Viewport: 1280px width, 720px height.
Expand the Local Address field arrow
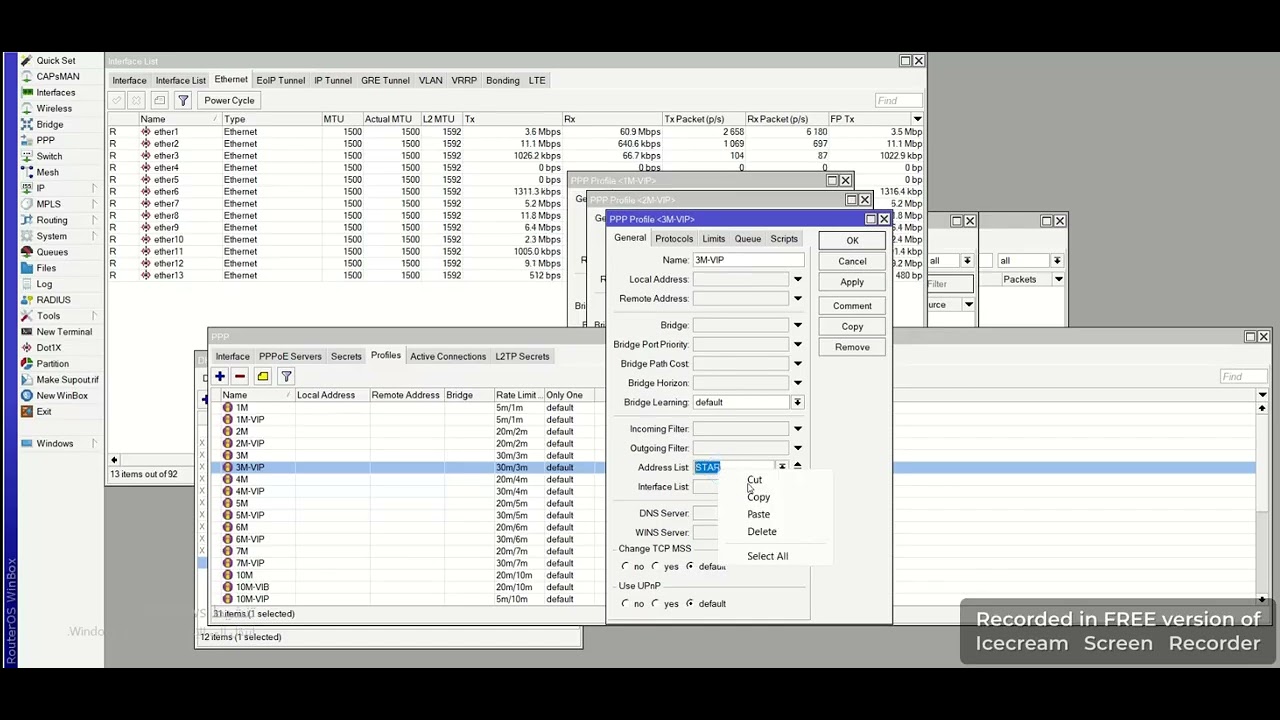[x=797, y=280]
